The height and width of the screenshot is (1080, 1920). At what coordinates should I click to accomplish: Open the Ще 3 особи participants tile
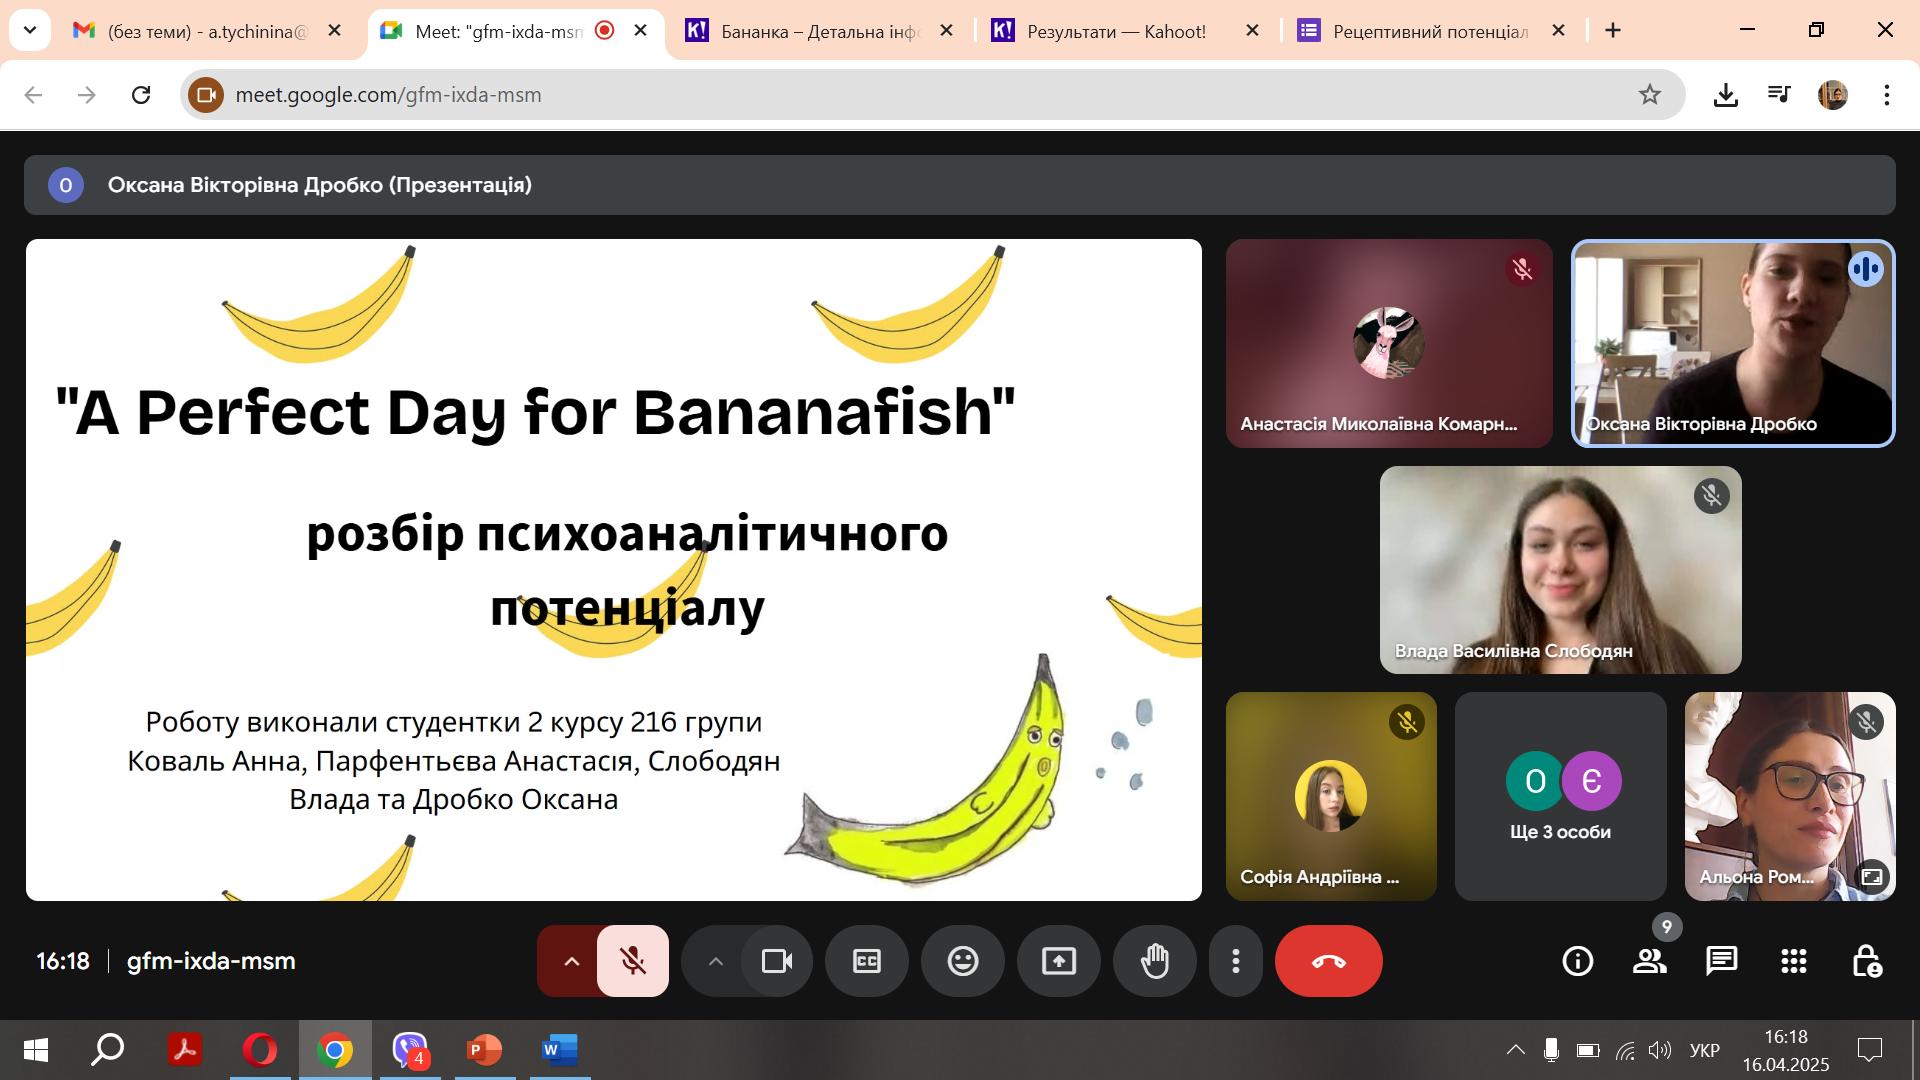tap(1560, 796)
